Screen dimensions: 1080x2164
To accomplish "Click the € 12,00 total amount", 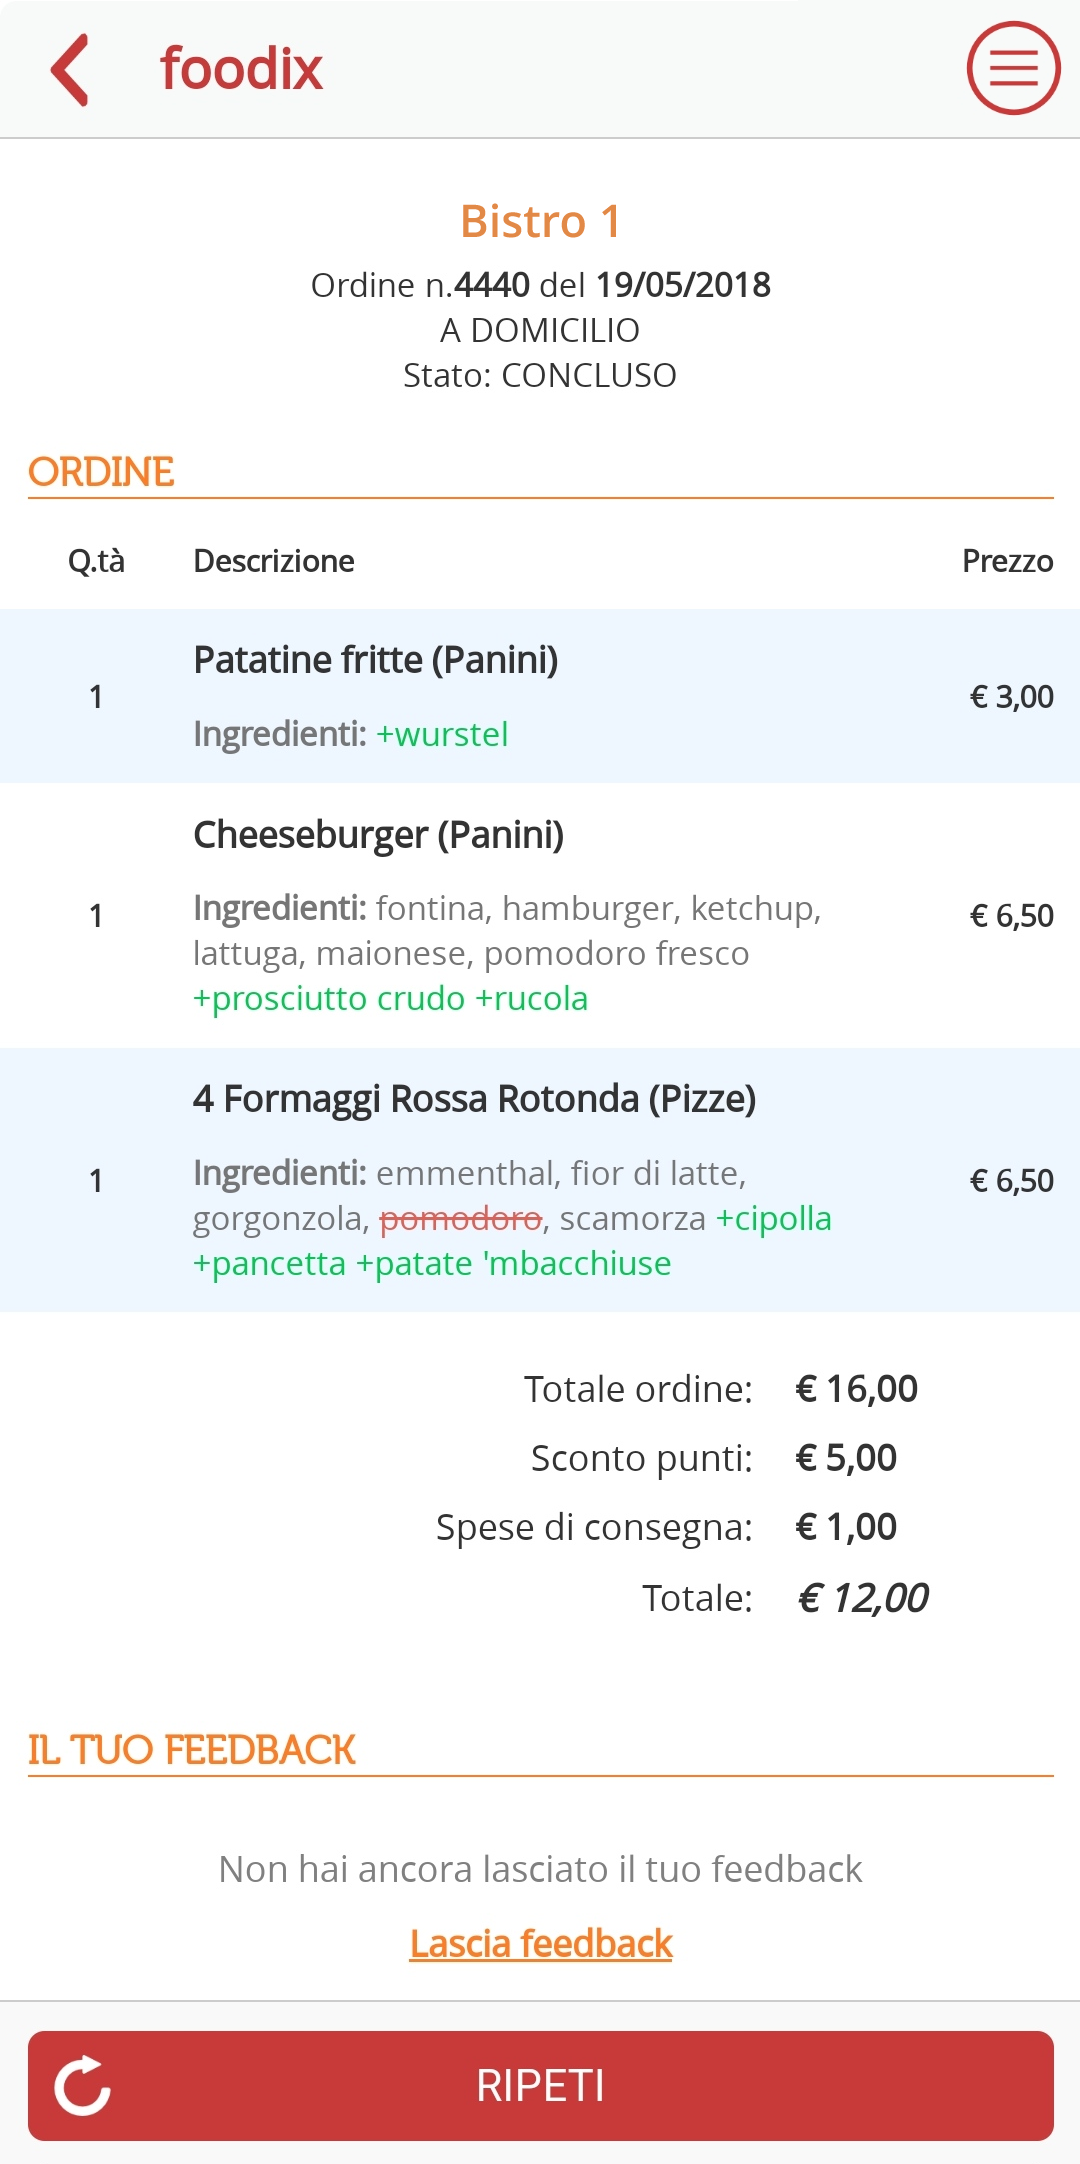I will pyautogui.click(x=863, y=1598).
